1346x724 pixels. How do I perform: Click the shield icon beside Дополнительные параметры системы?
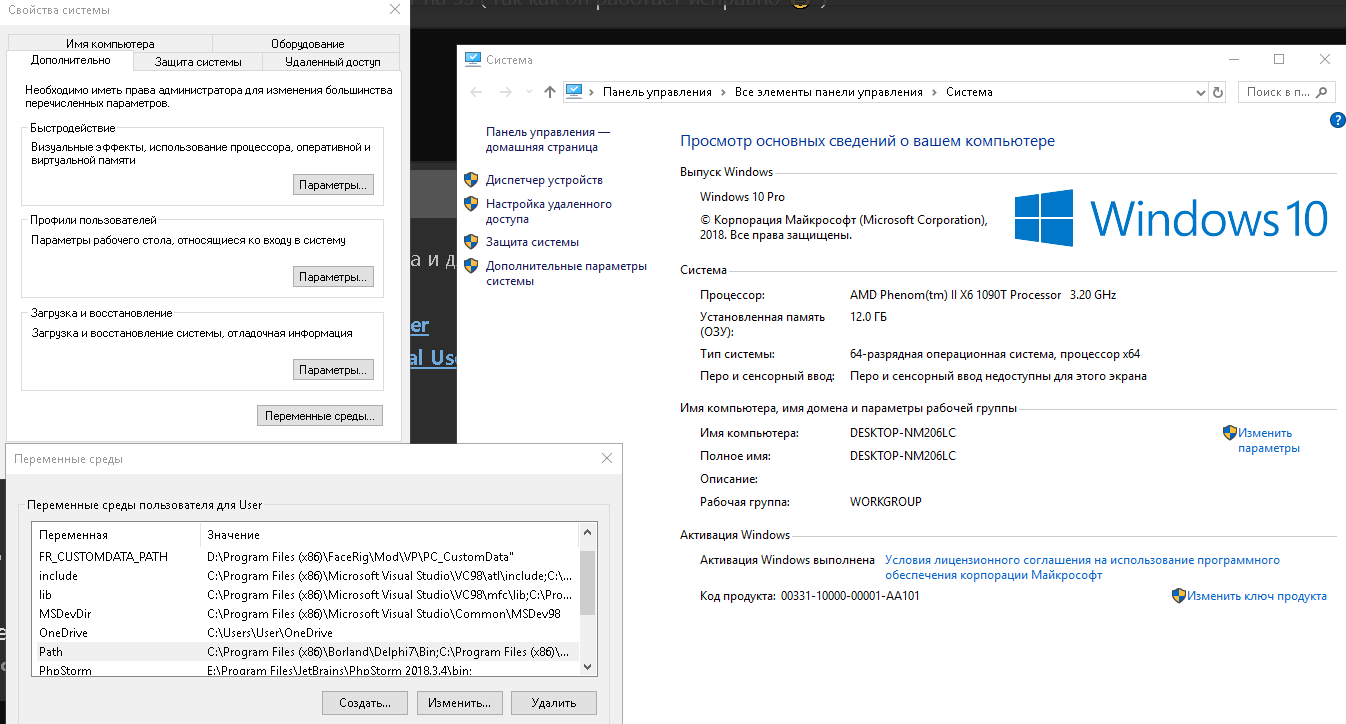(471, 267)
